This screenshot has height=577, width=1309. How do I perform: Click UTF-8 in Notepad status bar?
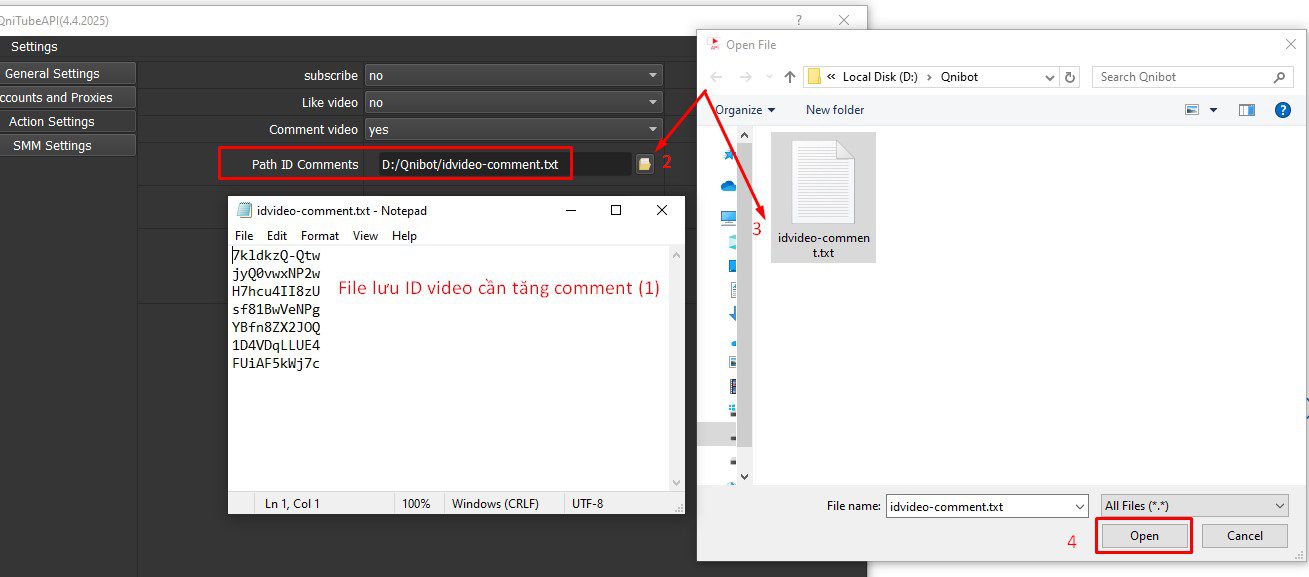click(x=587, y=504)
